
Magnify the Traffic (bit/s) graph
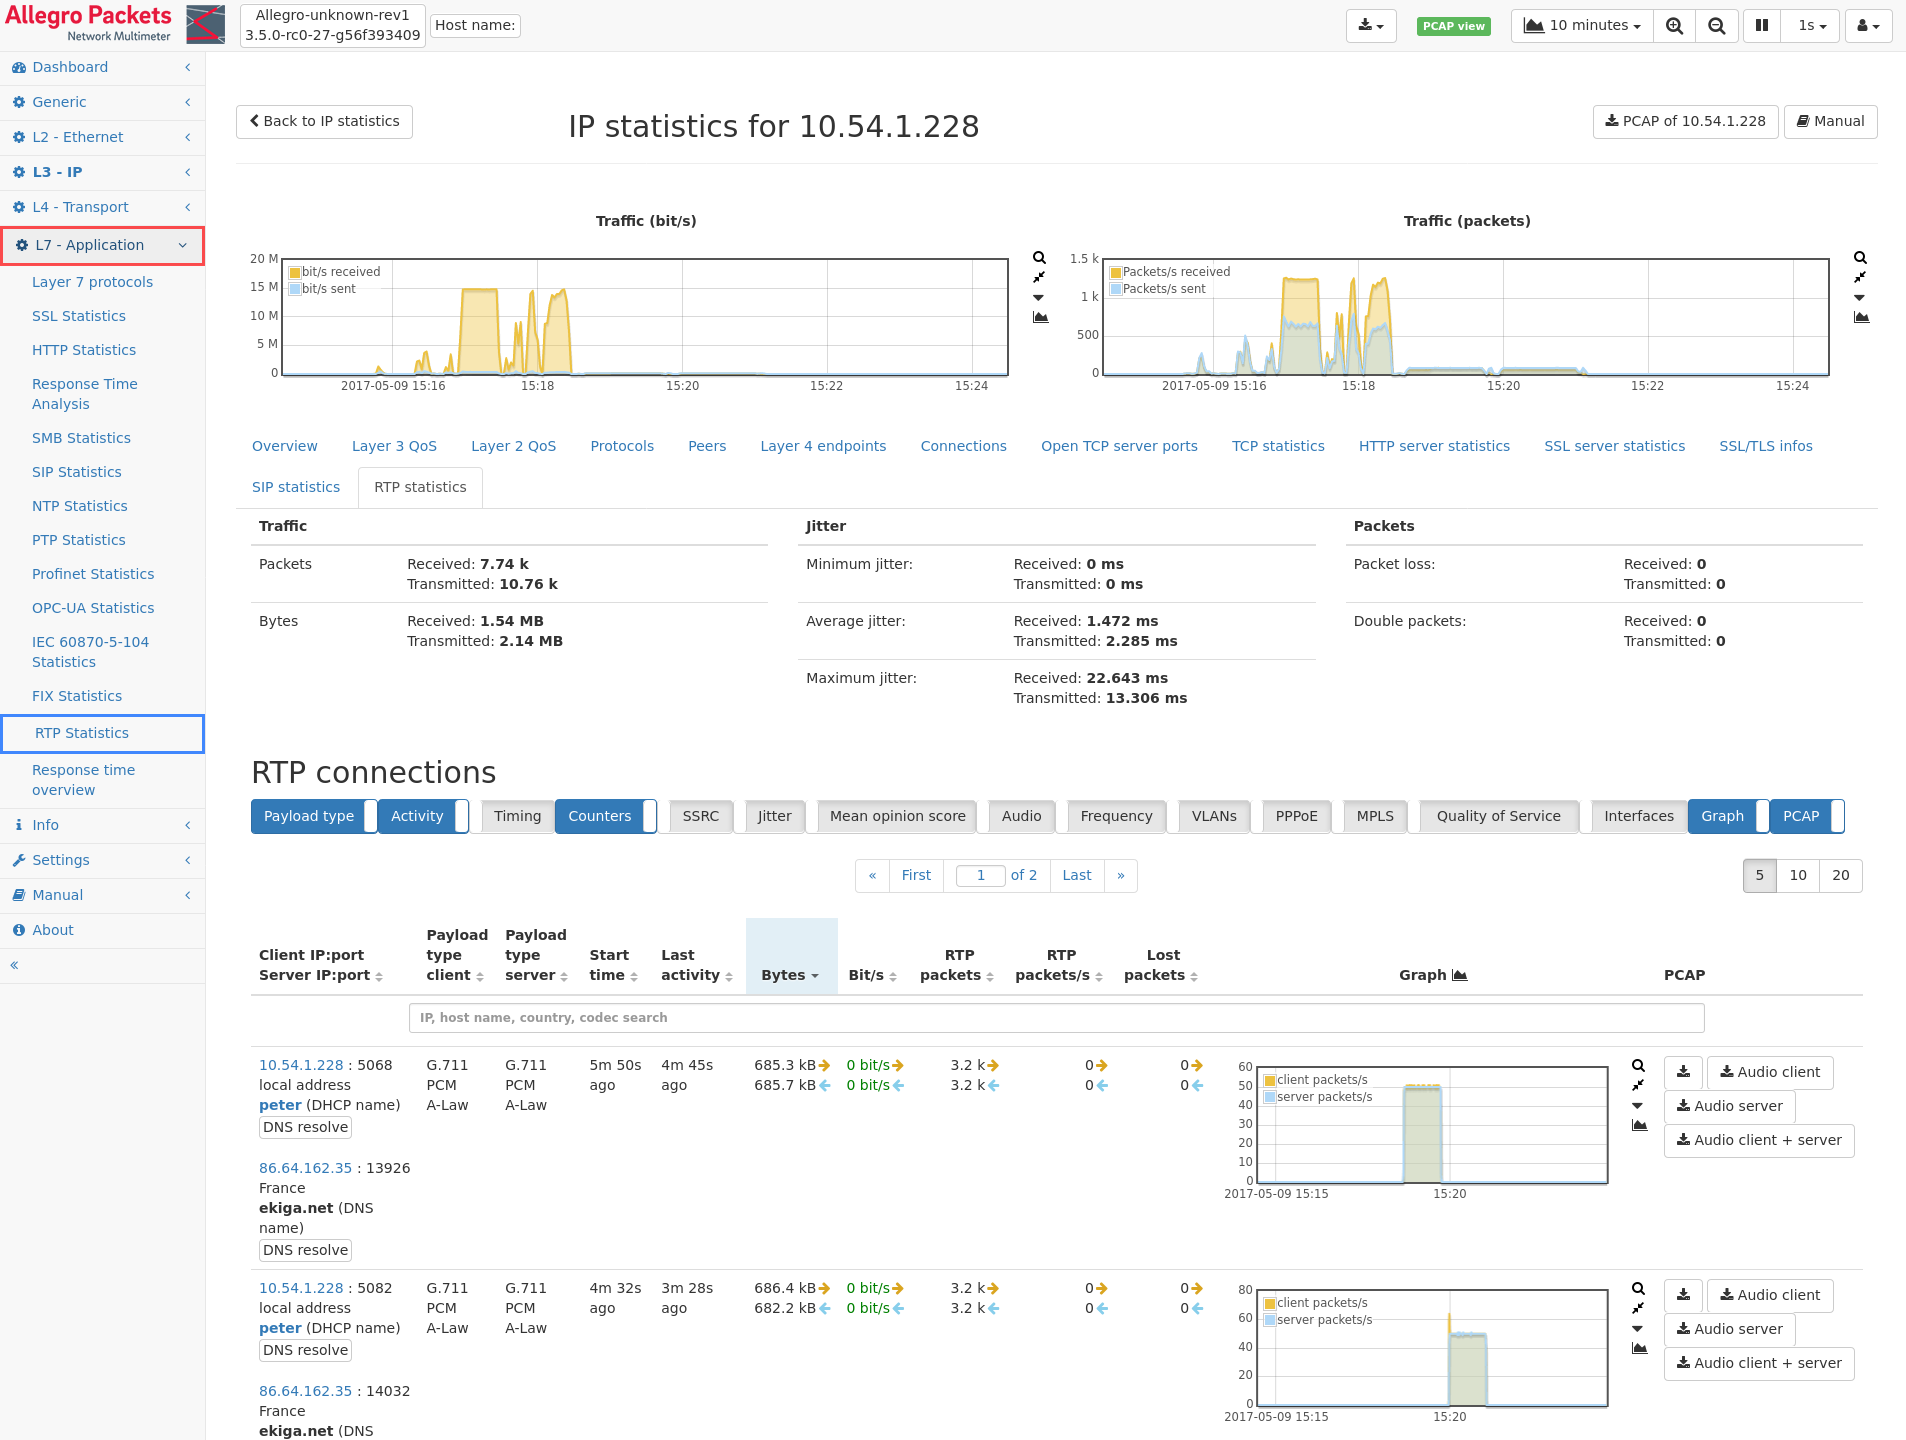click(1040, 258)
